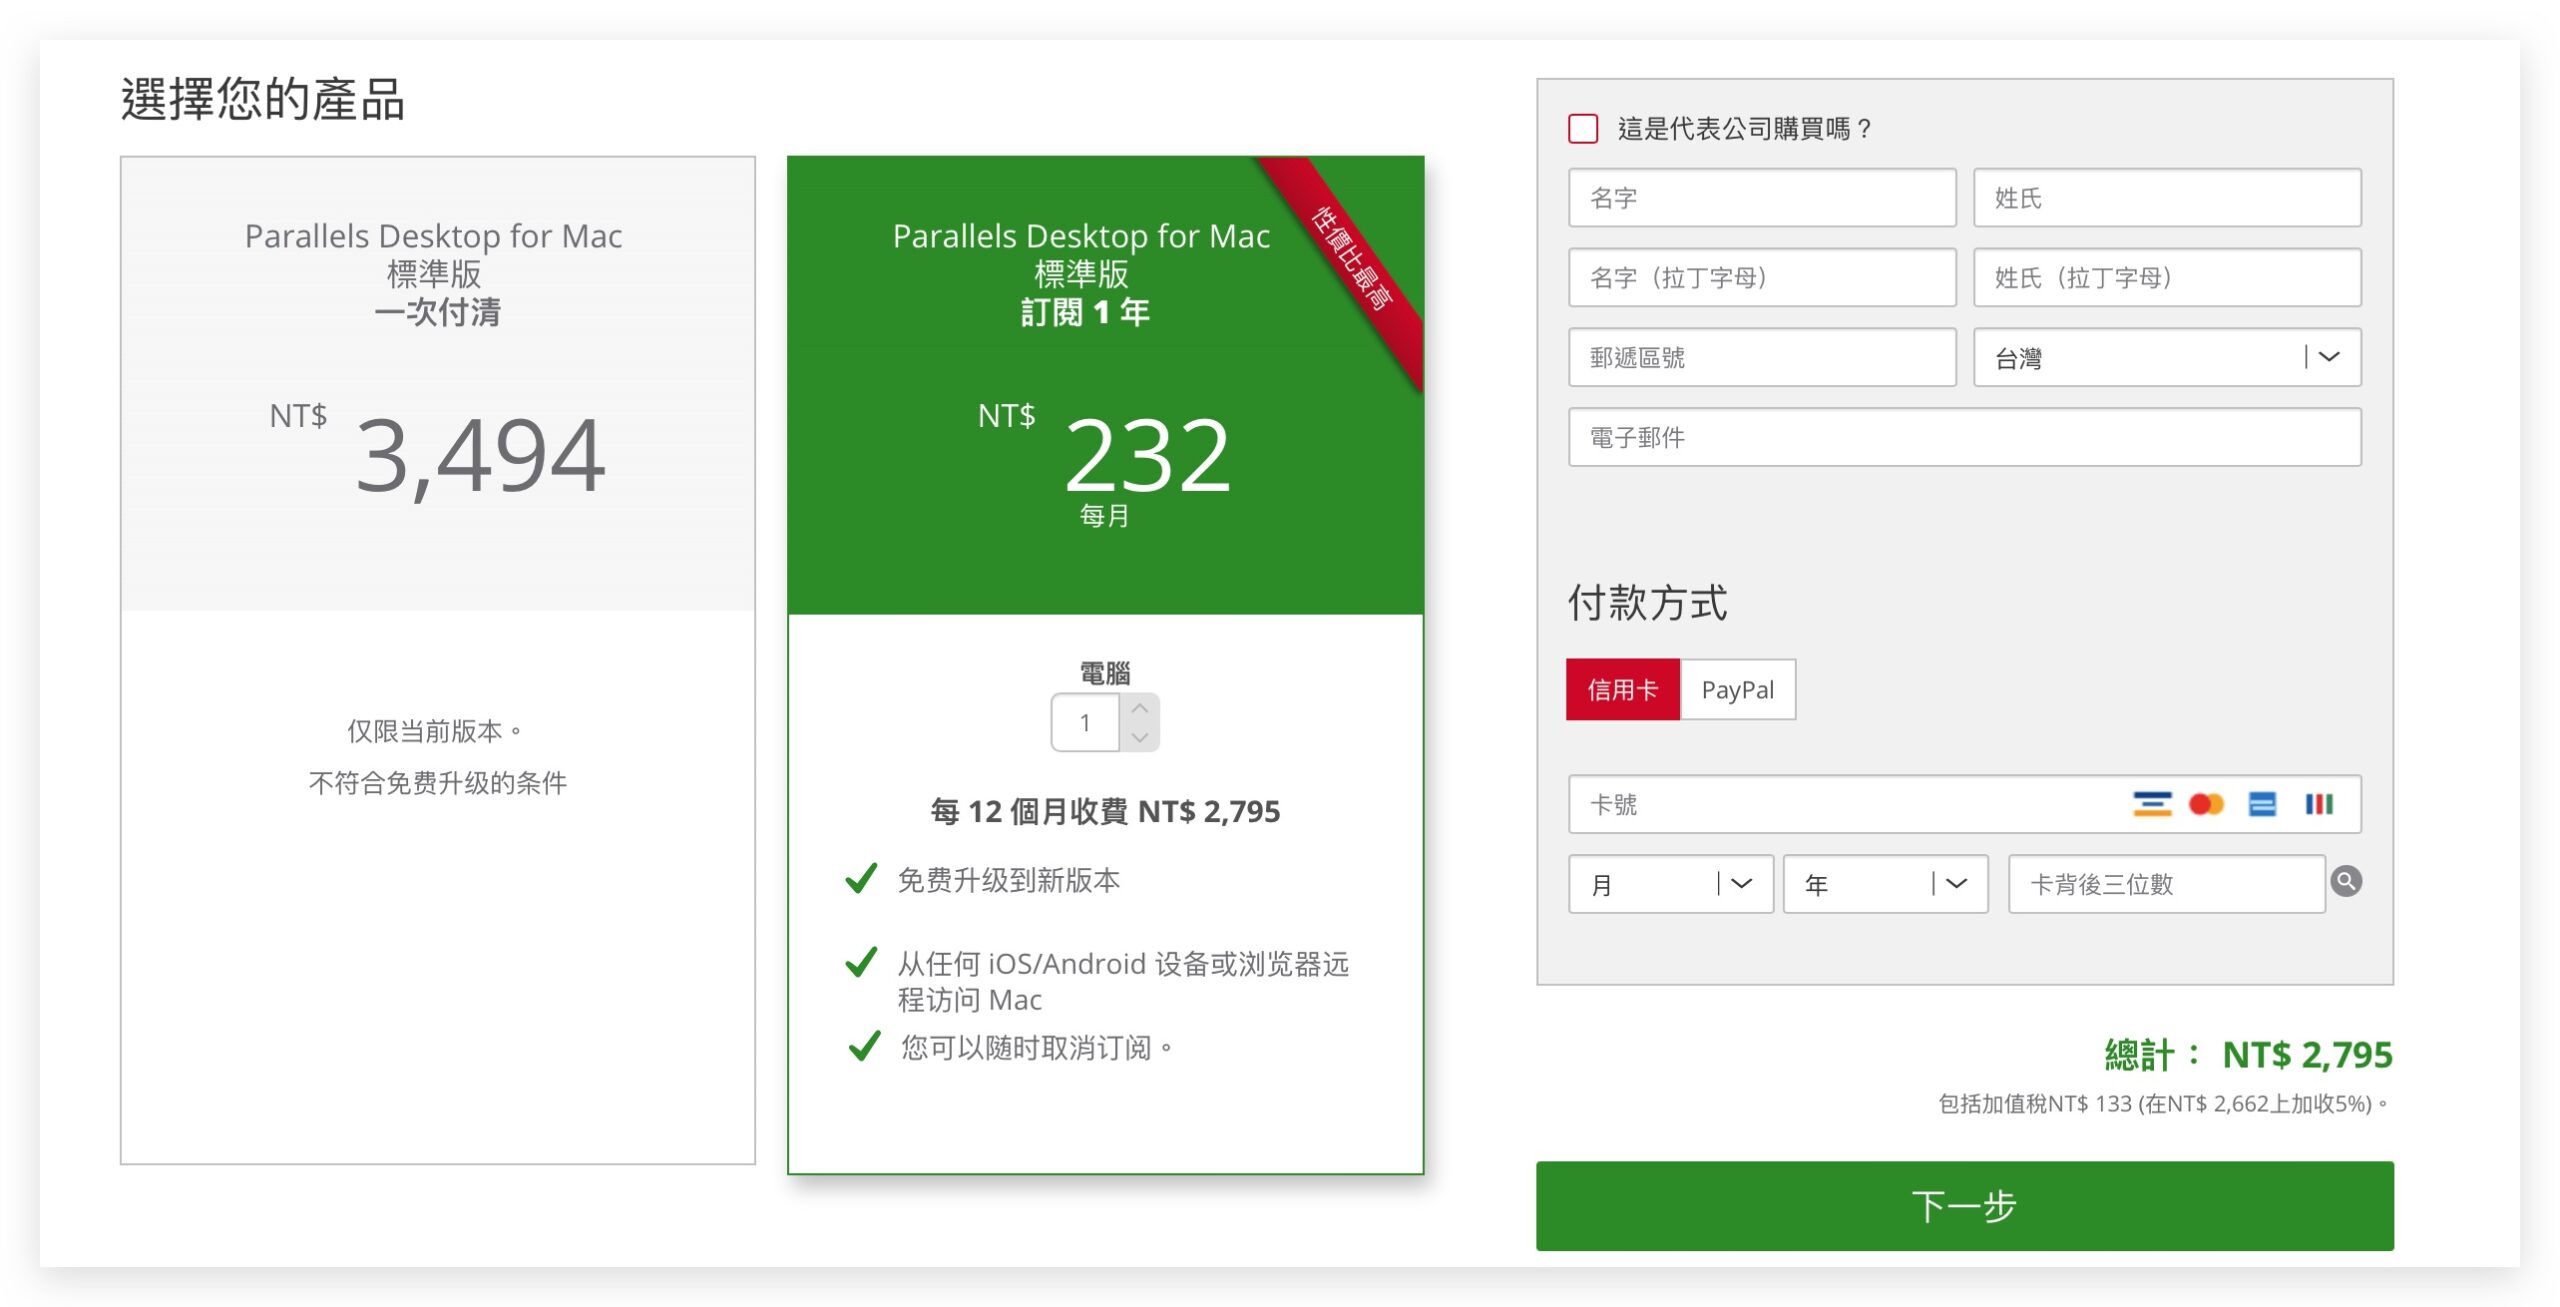Decrease computer count with down arrow
2560x1307 pixels.
click(1139, 737)
